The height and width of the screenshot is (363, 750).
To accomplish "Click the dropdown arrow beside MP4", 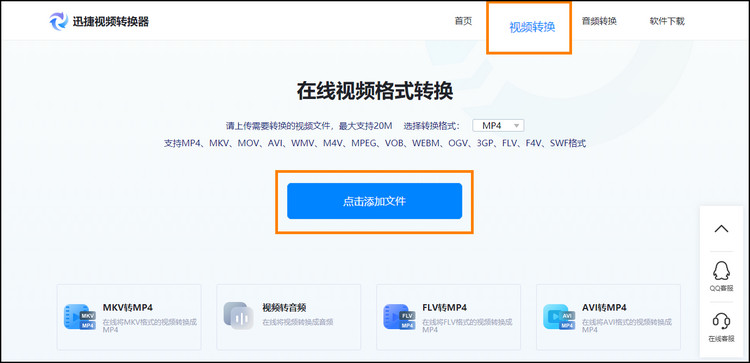I will (x=516, y=126).
